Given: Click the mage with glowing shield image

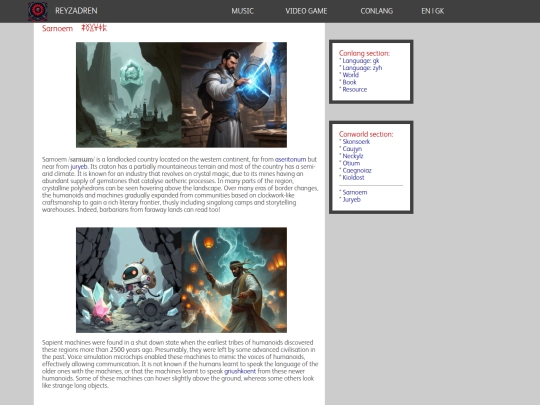Looking at the screenshot, I should [x=234, y=95].
